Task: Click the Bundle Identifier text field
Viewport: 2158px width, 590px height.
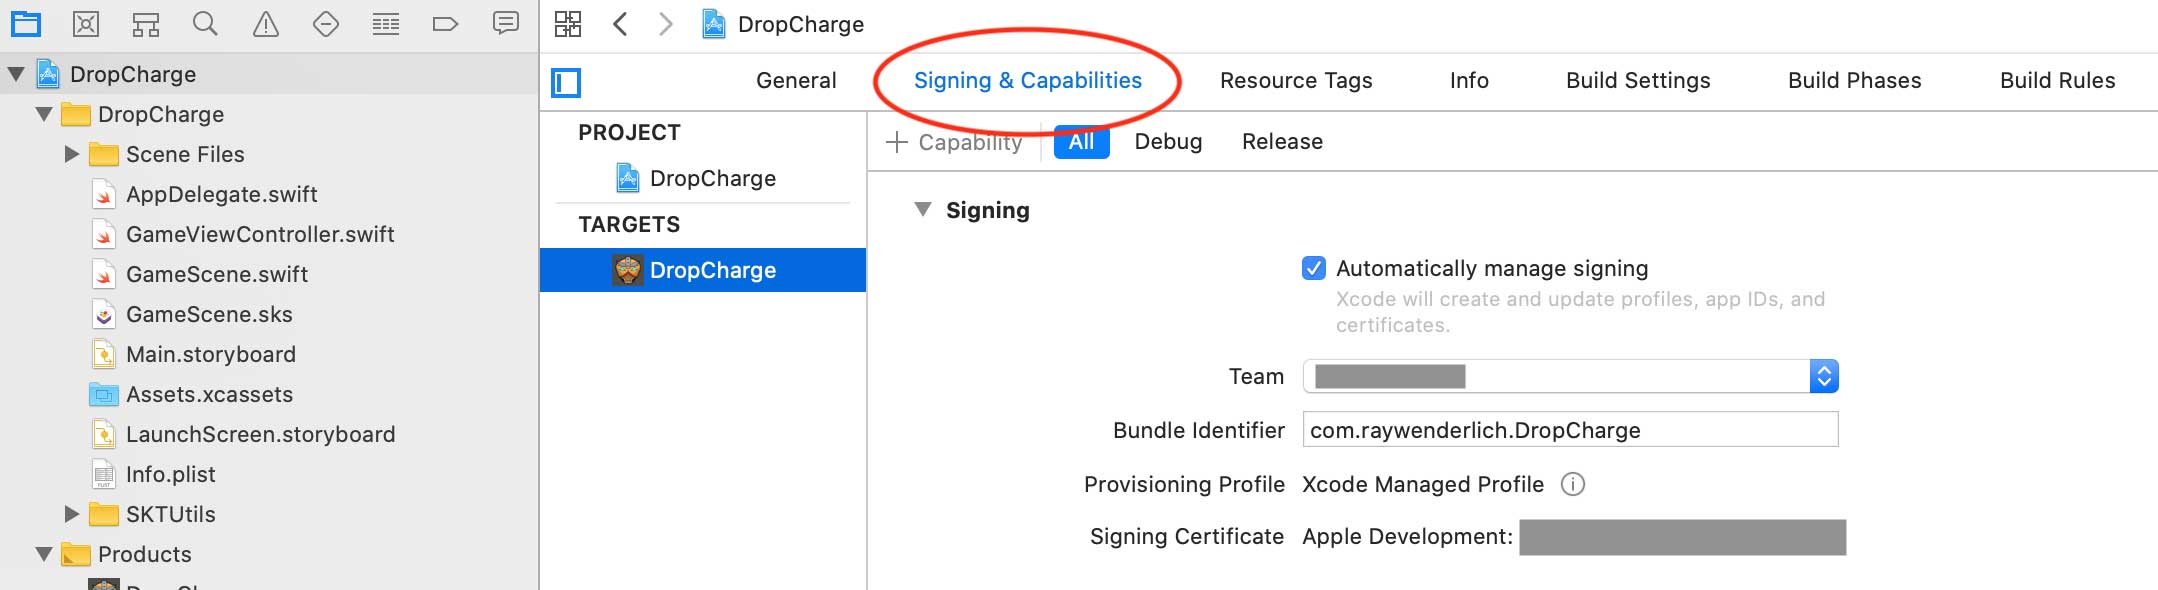Action: pyautogui.click(x=1570, y=430)
